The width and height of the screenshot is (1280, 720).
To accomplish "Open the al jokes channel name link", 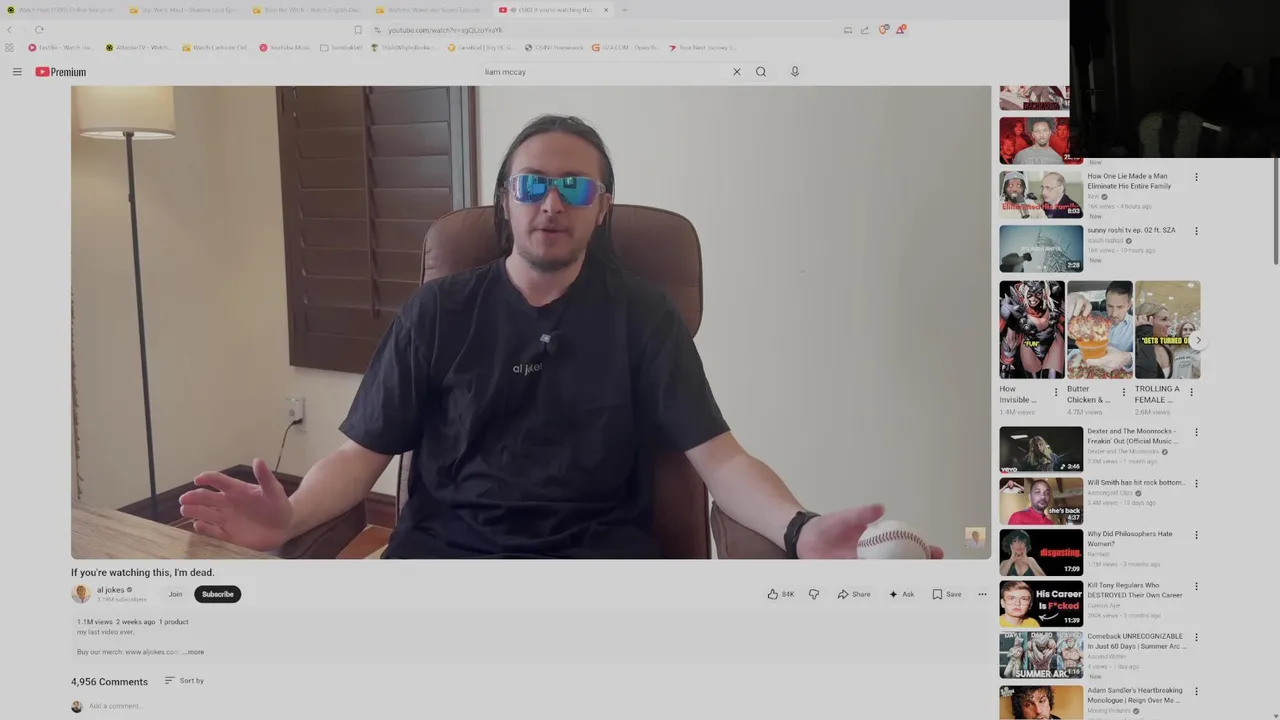I will click(x=111, y=590).
